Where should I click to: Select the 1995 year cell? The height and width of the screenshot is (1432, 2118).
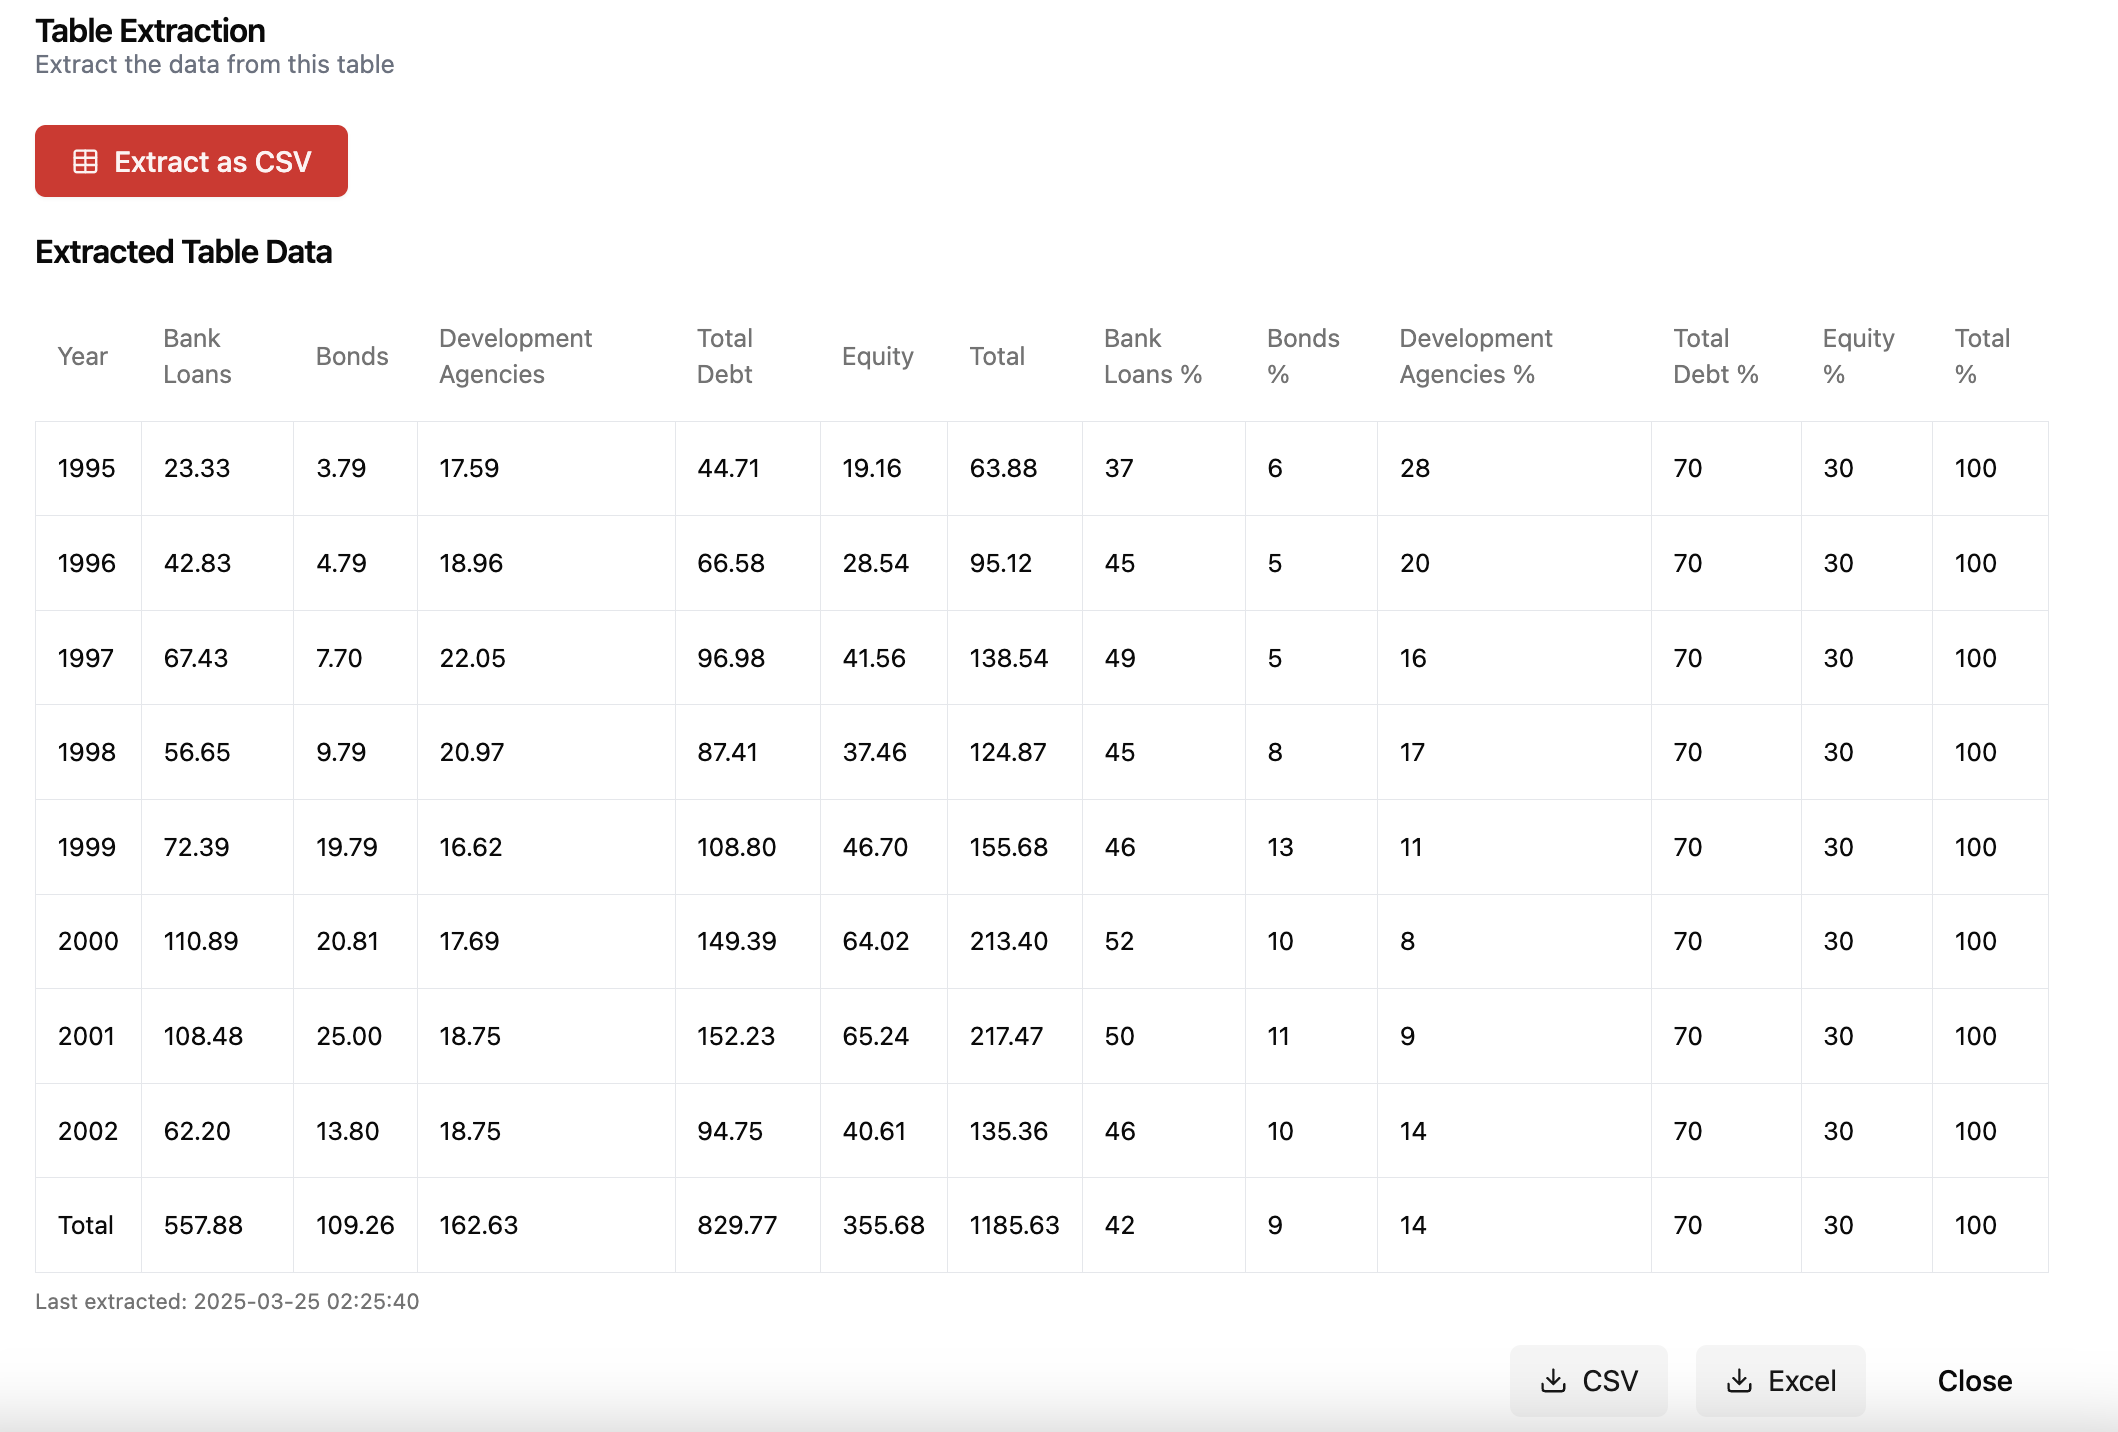88,468
